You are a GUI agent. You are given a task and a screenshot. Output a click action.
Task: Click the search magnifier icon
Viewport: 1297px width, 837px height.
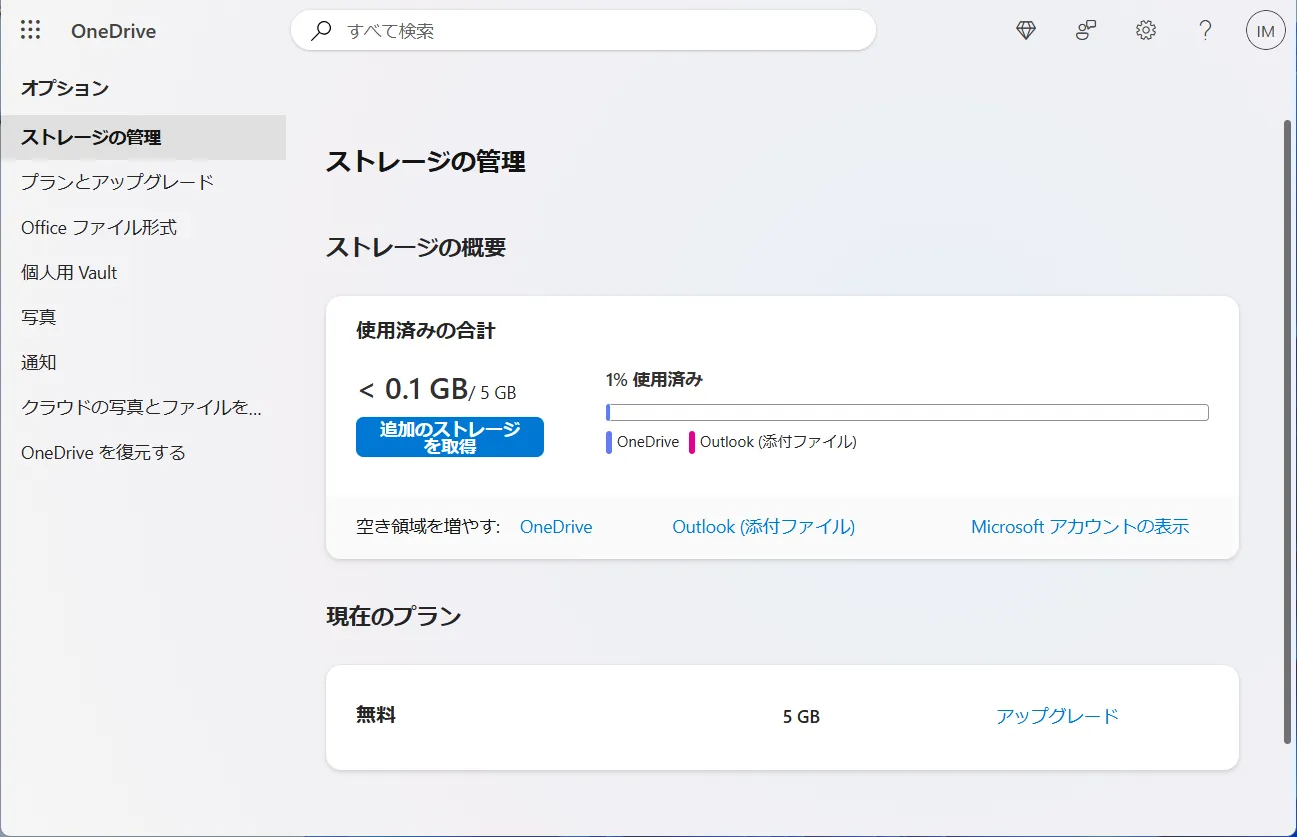tap(321, 31)
